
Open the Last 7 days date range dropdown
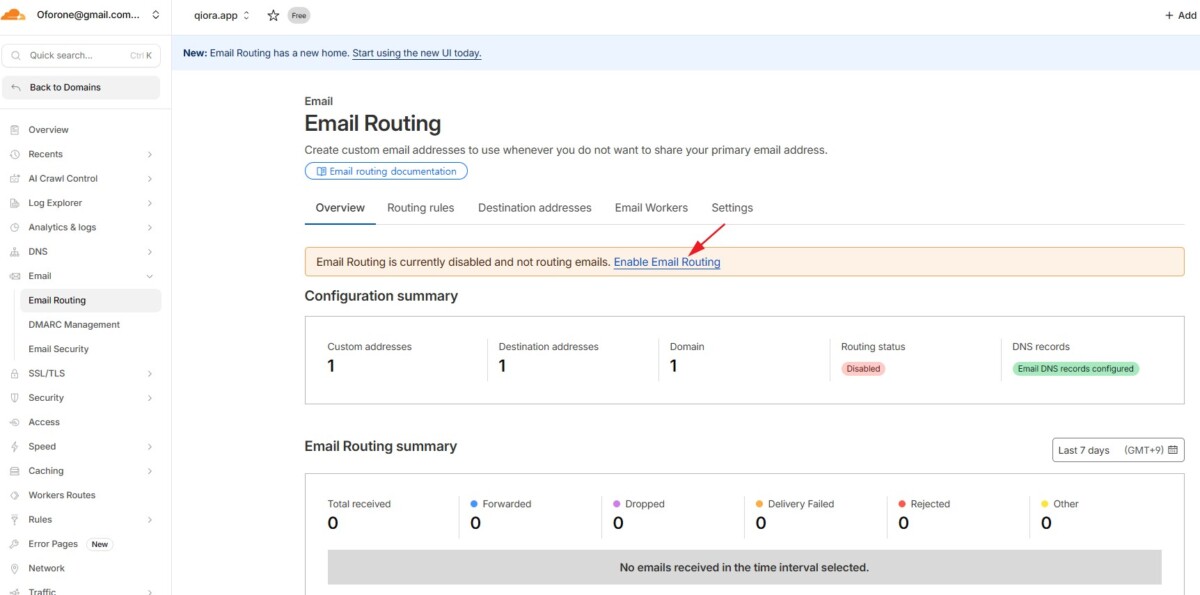[1118, 450]
